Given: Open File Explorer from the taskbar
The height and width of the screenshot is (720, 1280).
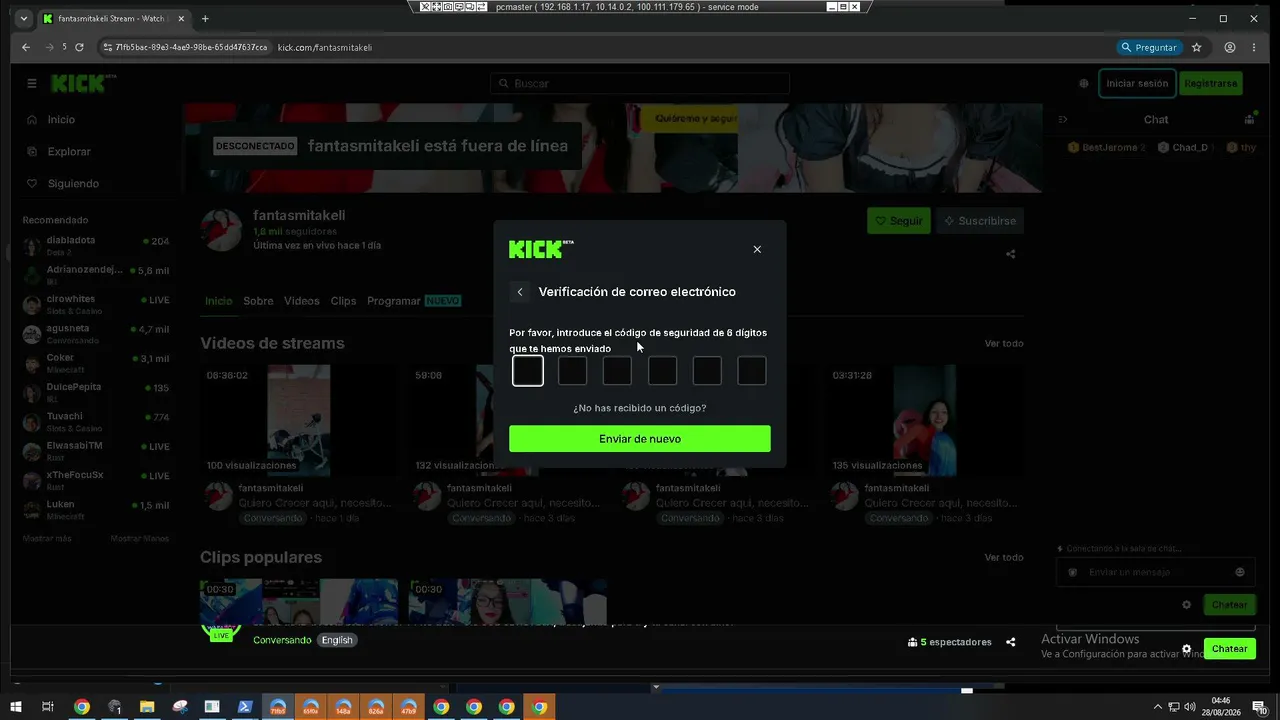Looking at the screenshot, I should (x=147, y=707).
